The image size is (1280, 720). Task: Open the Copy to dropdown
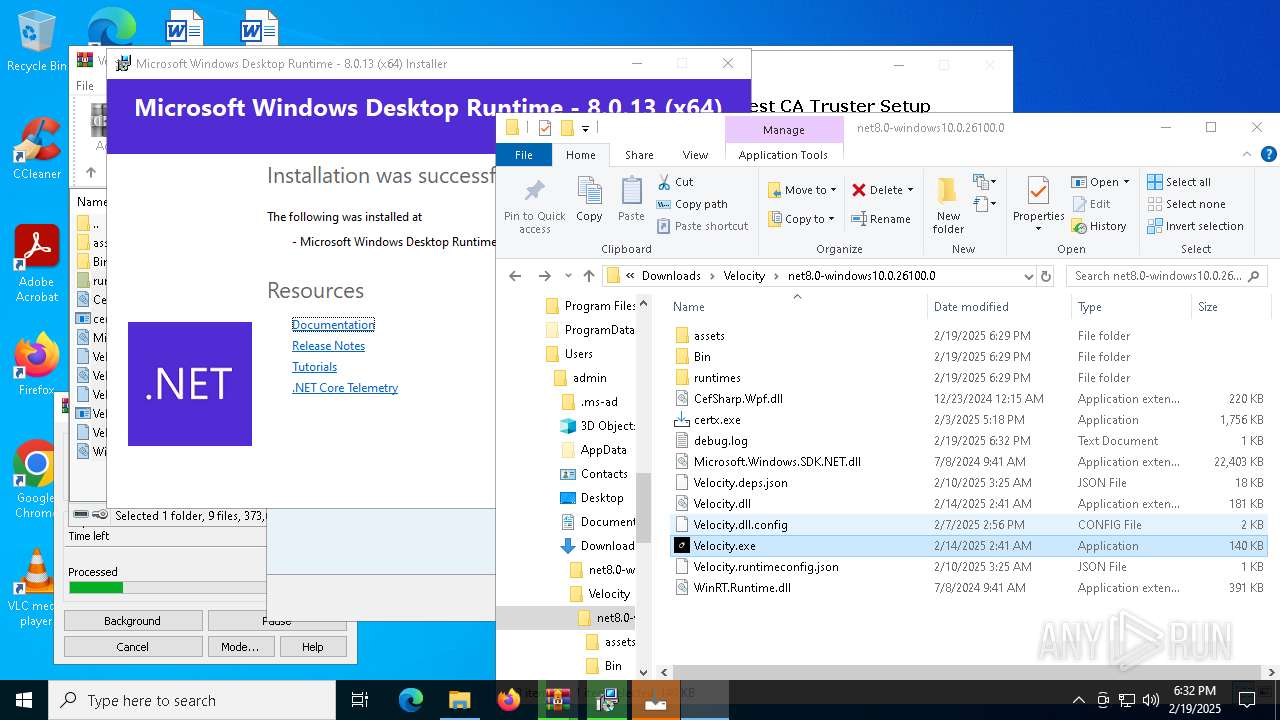click(802, 219)
